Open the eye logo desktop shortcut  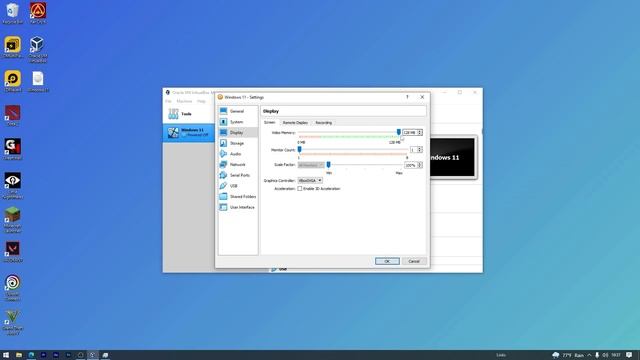[x=13, y=185]
